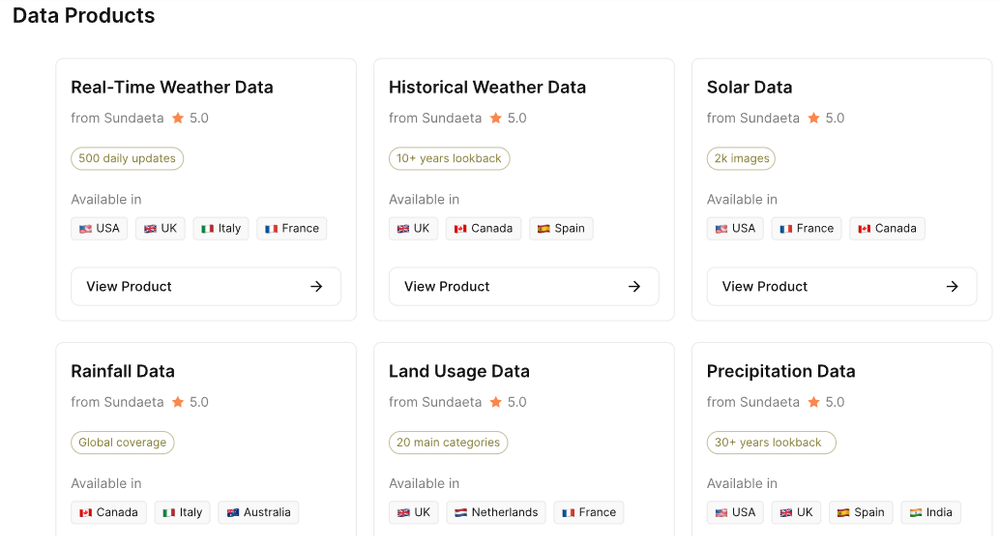Image resolution: width=1000 pixels, height=536 pixels.
Task: Click the arrow icon on Historical Weather Data card
Action: 634,286
